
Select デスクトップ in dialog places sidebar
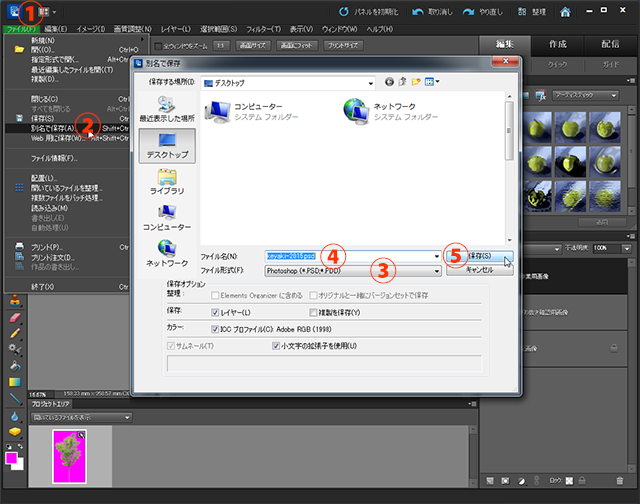pos(167,146)
